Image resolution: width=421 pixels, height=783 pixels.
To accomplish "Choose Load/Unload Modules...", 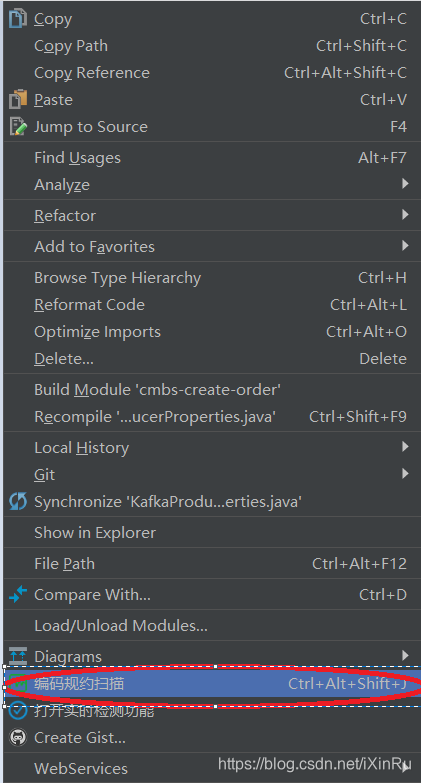I will tap(212, 625).
